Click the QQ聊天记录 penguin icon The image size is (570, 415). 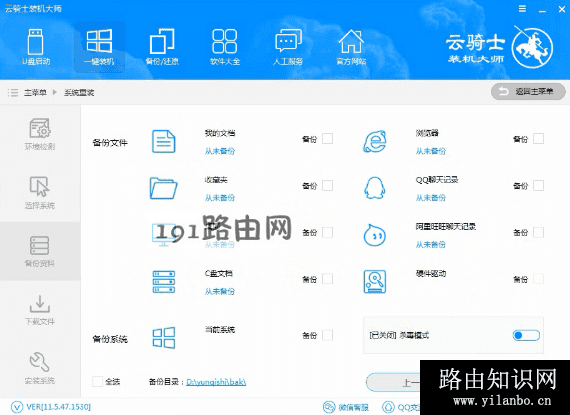pos(375,188)
